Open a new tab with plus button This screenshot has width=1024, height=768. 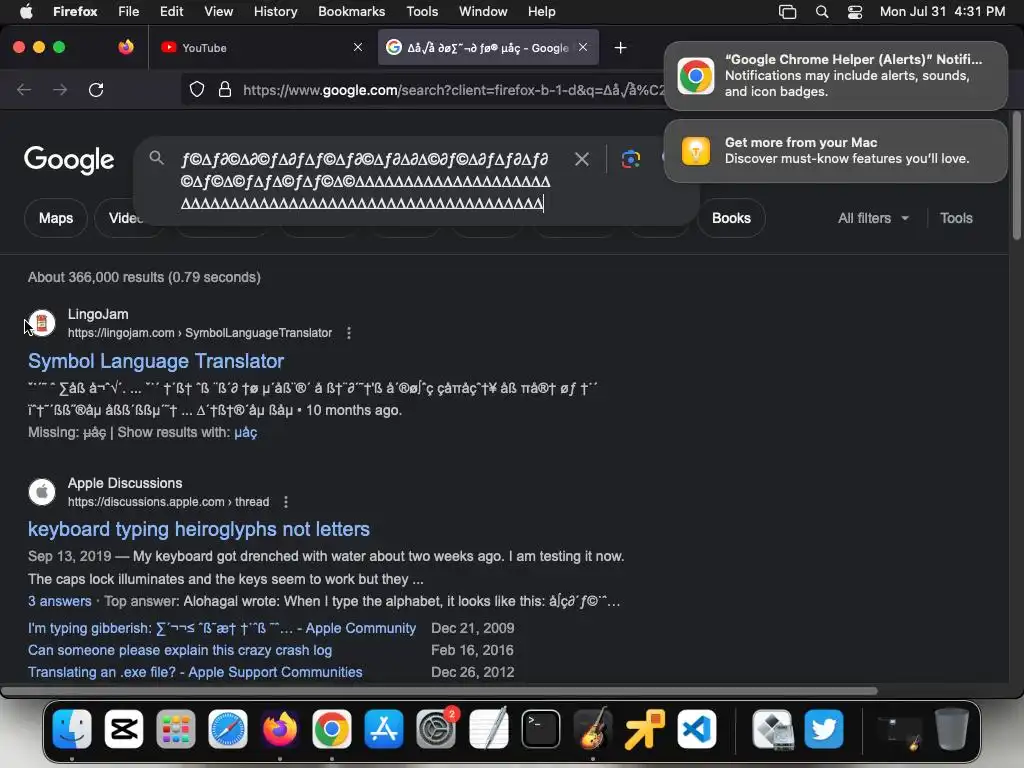tap(620, 48)
